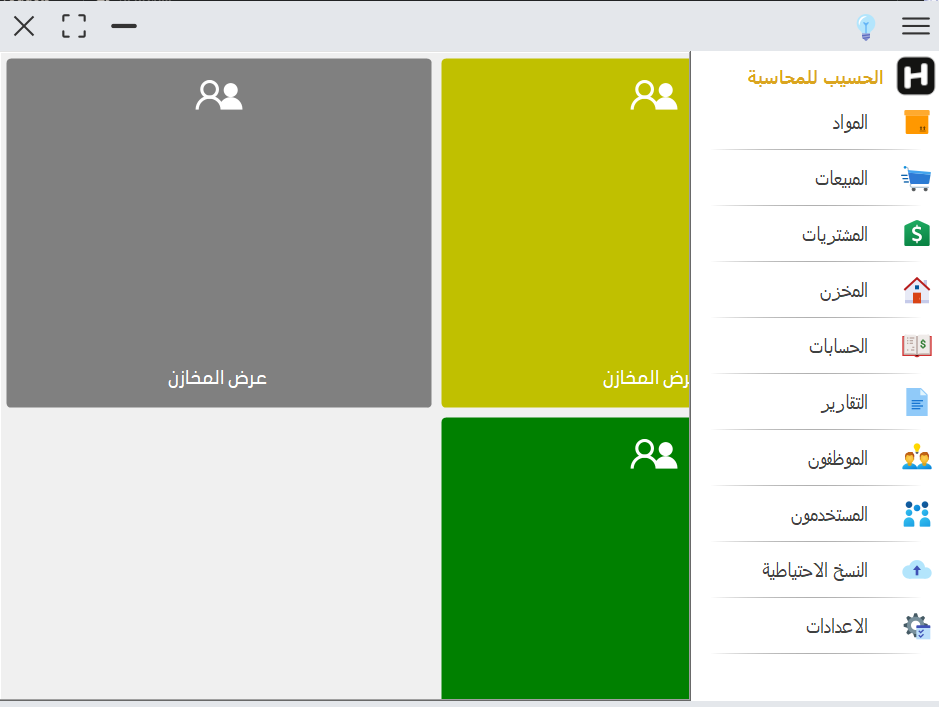Click the ledger book accounts icon
The image size is (939, 707).
tap(916, 346)
